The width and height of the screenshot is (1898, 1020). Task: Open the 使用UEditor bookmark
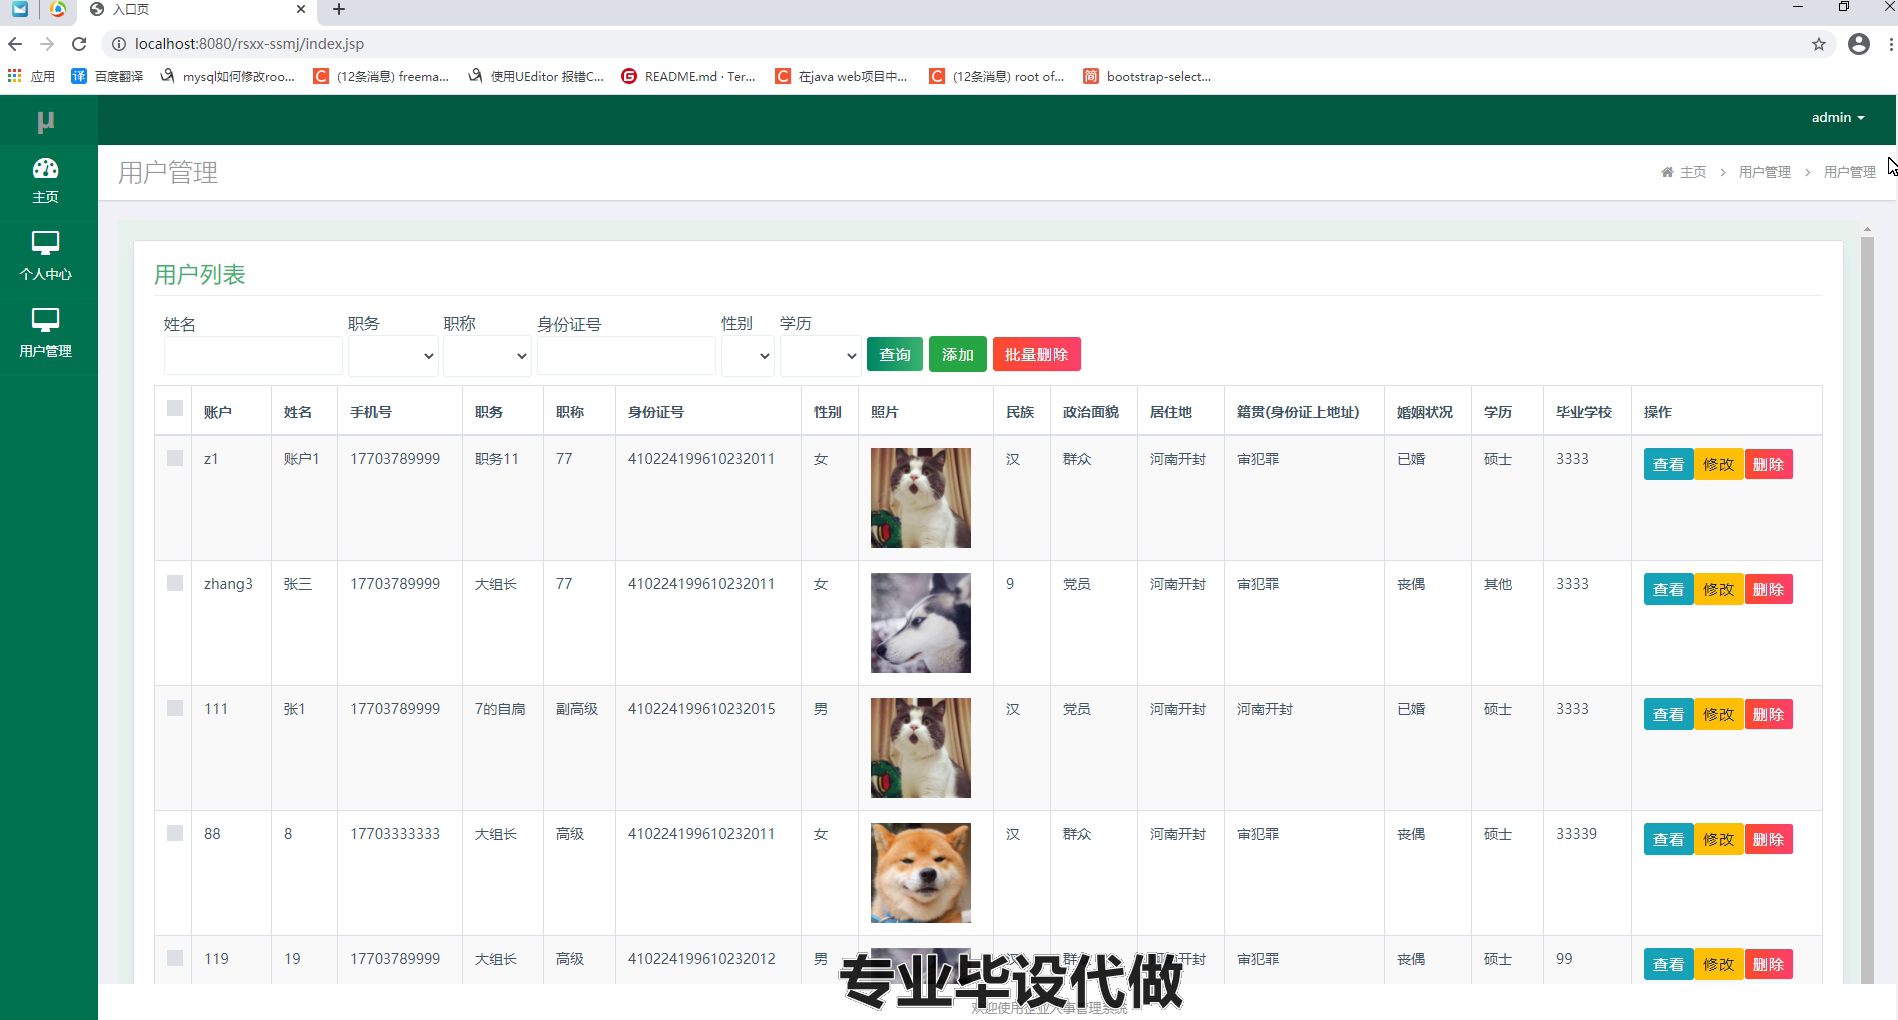coord(536,76)
